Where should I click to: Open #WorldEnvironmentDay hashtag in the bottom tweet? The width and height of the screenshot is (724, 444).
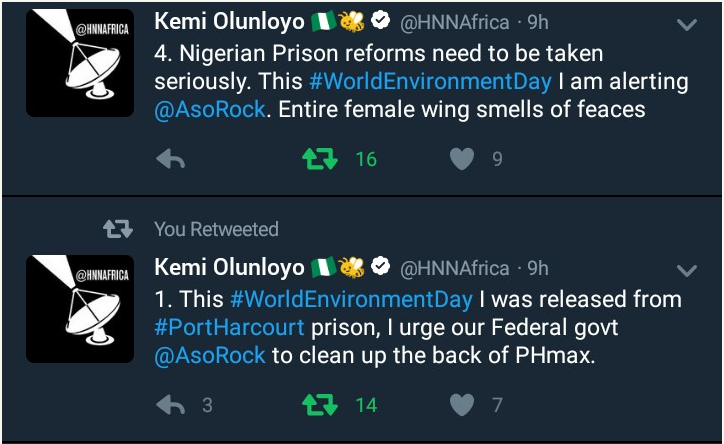[x=351, y=299]
